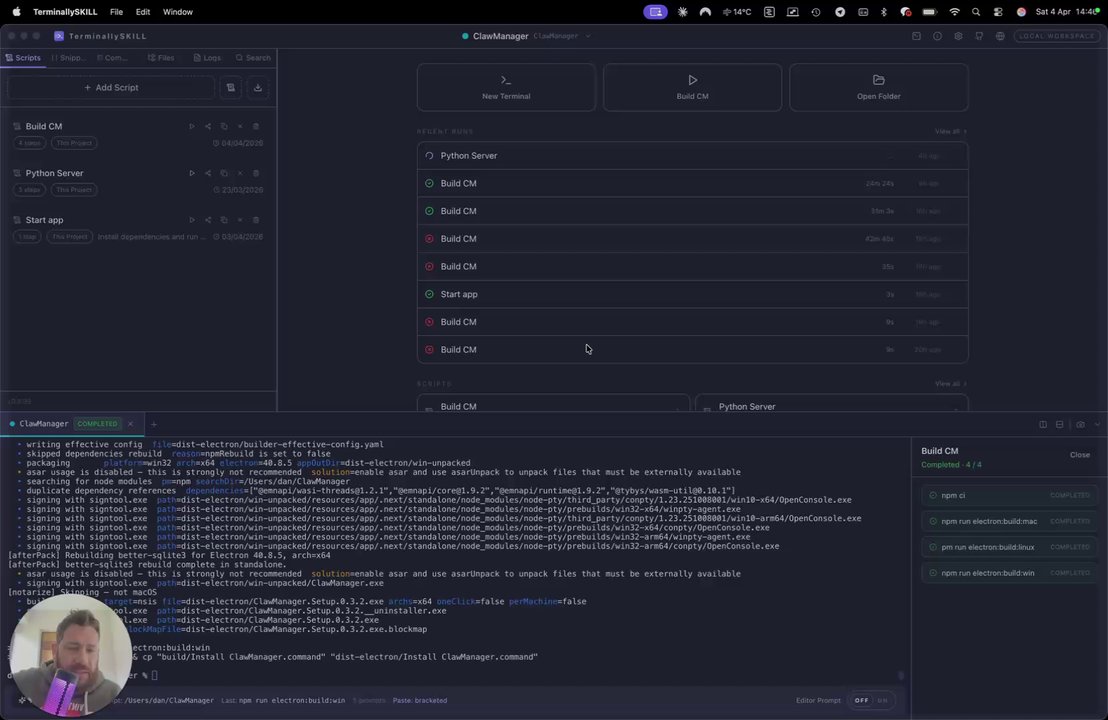The height and width of the screenshot is (720, 1108).
Task: Toggle the Editor Prompt OFF/ON switch
Action: 871,700
